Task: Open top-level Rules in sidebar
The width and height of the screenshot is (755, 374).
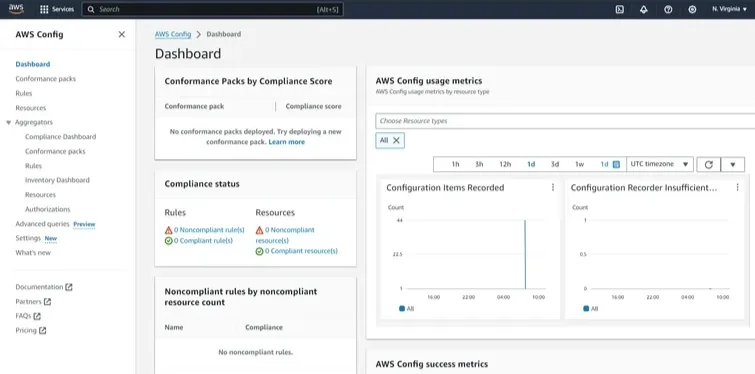Action: [24, 93]
